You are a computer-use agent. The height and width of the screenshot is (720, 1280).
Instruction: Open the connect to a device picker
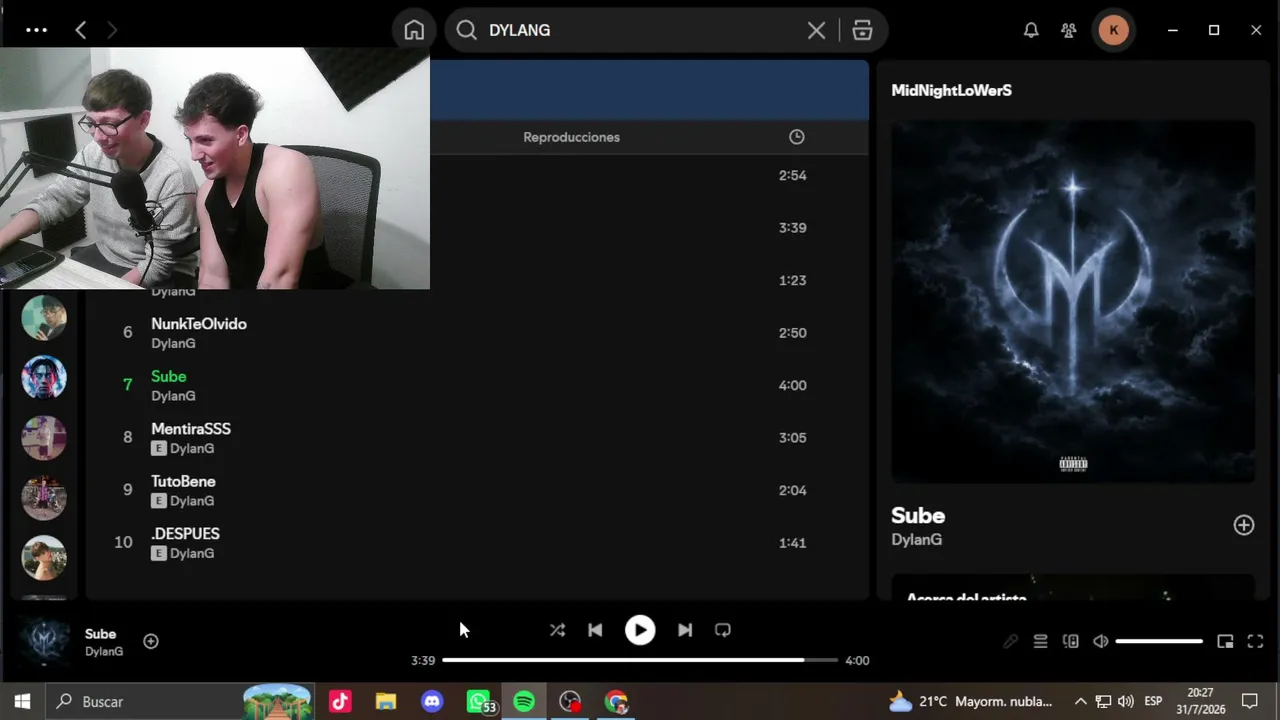coord(1071,641)
